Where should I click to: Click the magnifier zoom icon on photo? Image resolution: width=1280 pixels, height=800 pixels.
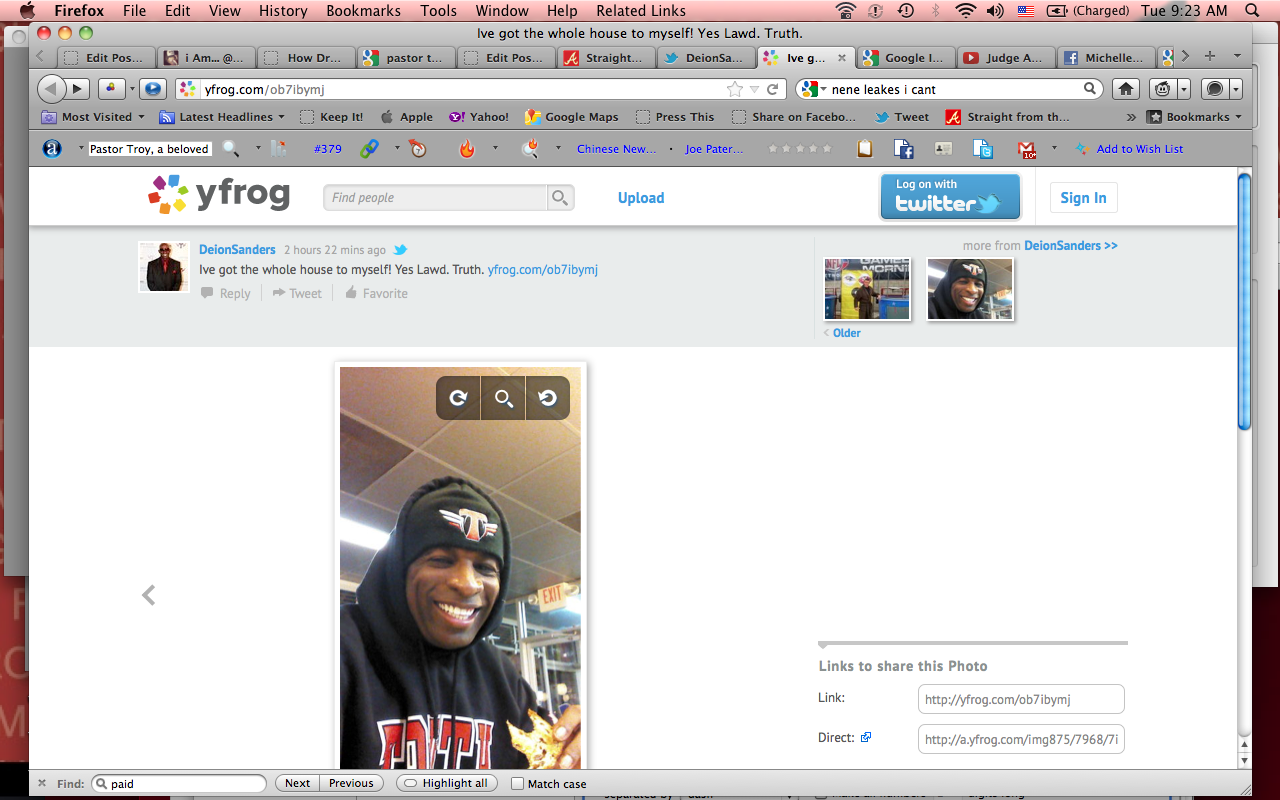coord(503,398)
